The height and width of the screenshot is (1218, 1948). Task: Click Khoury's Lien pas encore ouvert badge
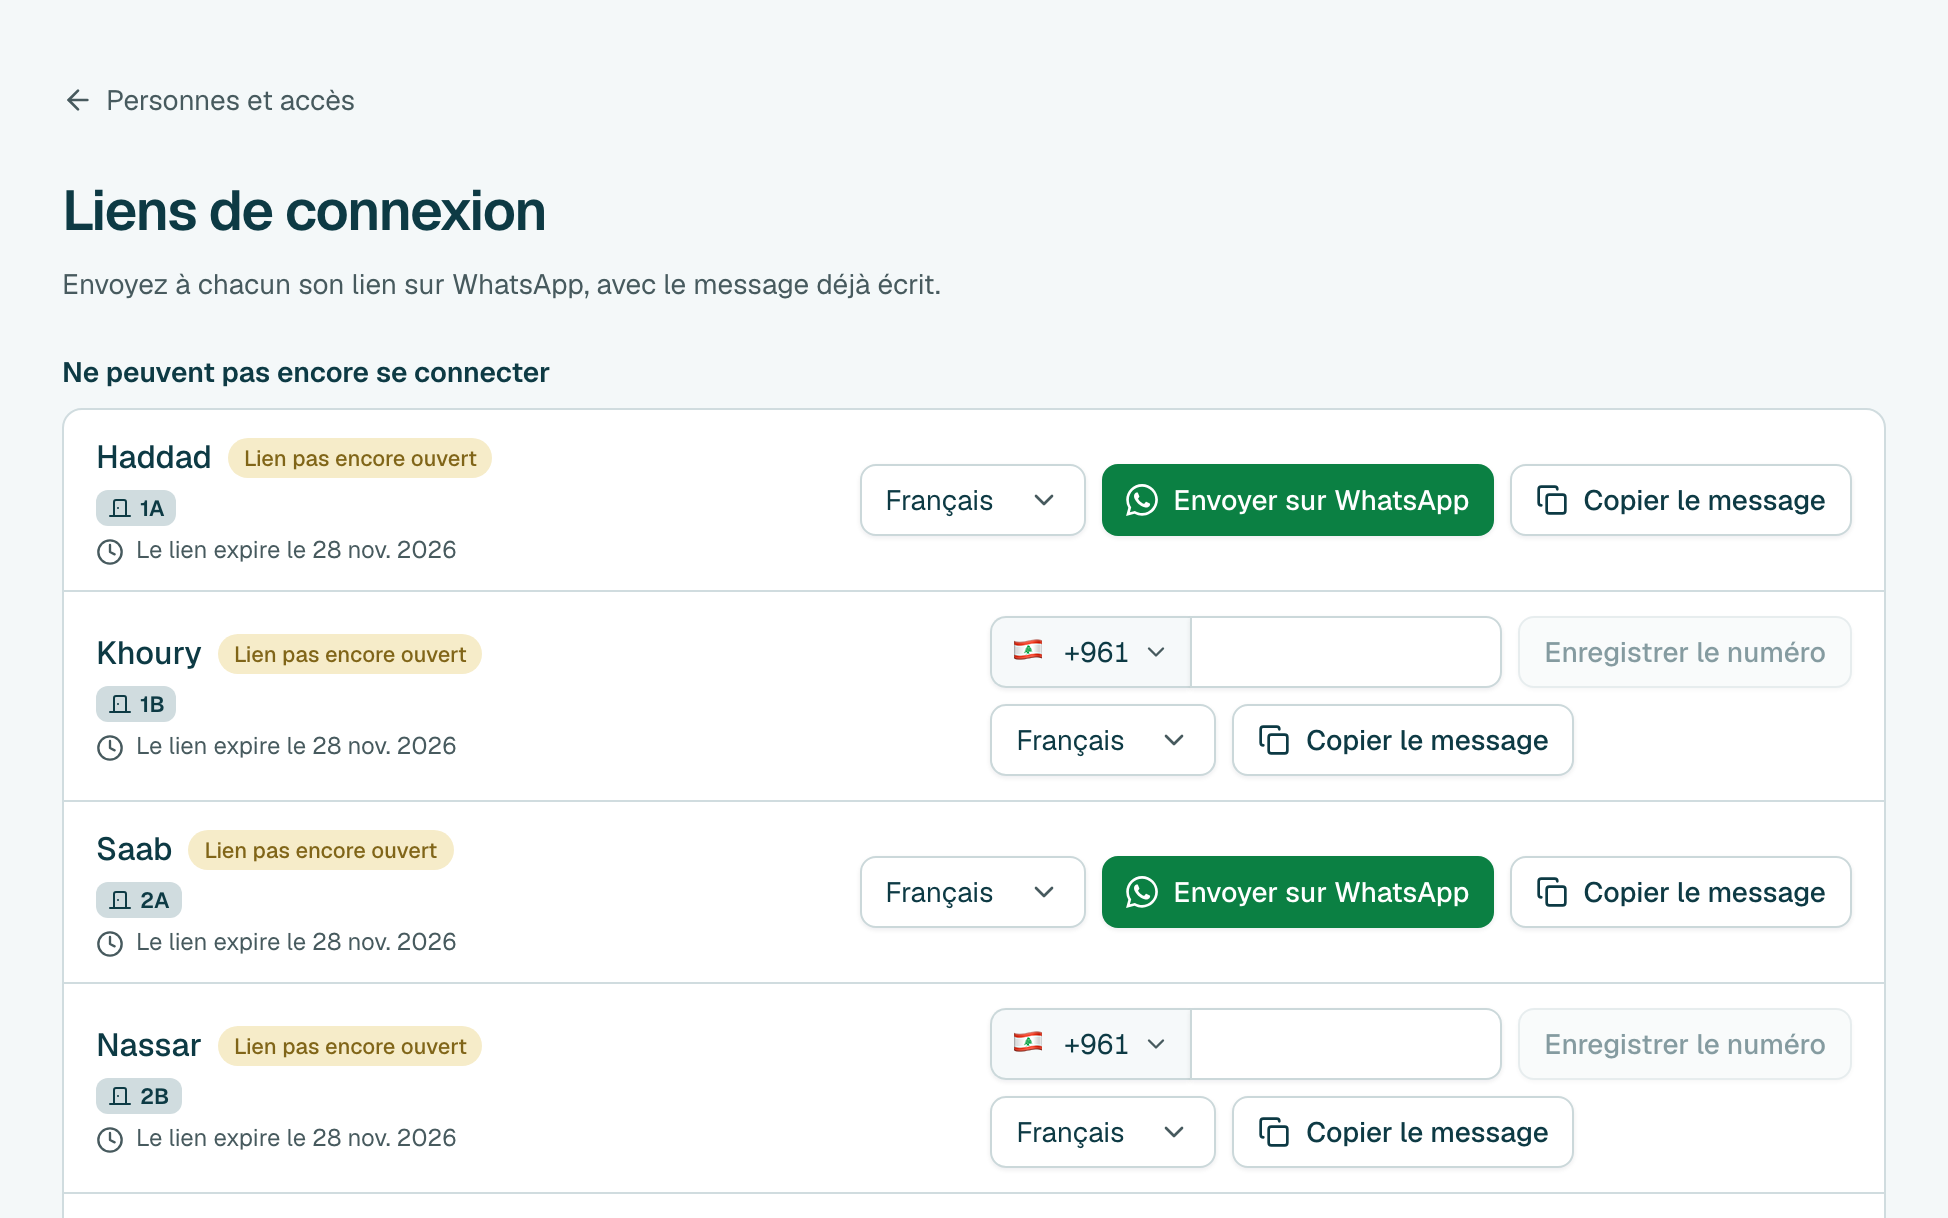pyautogui.click(x=350, y=654)
